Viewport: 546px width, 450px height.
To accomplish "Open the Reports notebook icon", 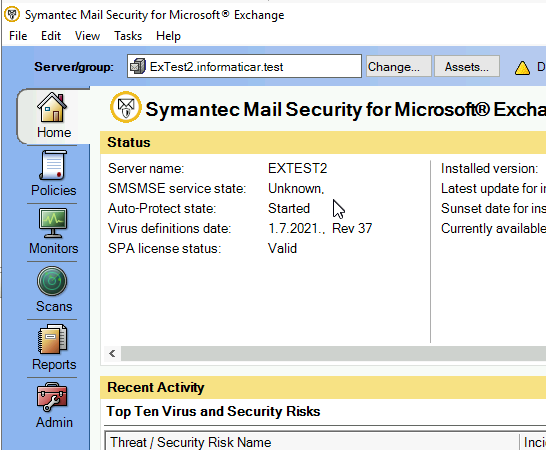I will (53, 339).
